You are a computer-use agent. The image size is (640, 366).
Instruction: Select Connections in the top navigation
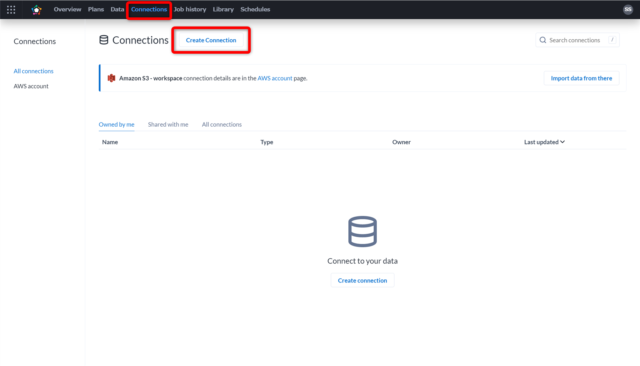[x=149, y=9]
